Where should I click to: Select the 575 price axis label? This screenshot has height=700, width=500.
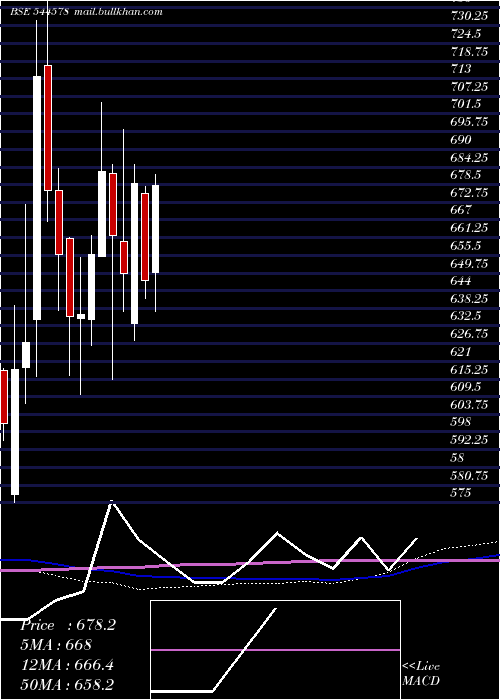click(461, 493)
